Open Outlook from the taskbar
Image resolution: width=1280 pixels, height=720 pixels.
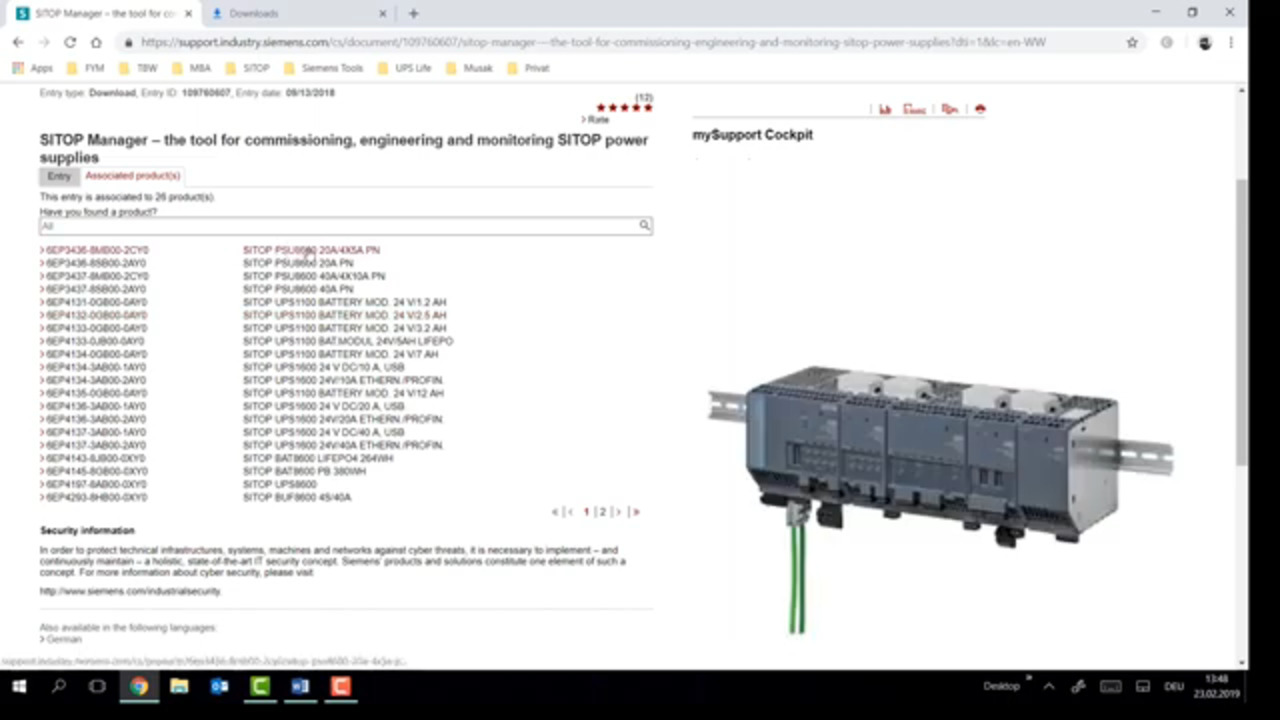point(219,686)
